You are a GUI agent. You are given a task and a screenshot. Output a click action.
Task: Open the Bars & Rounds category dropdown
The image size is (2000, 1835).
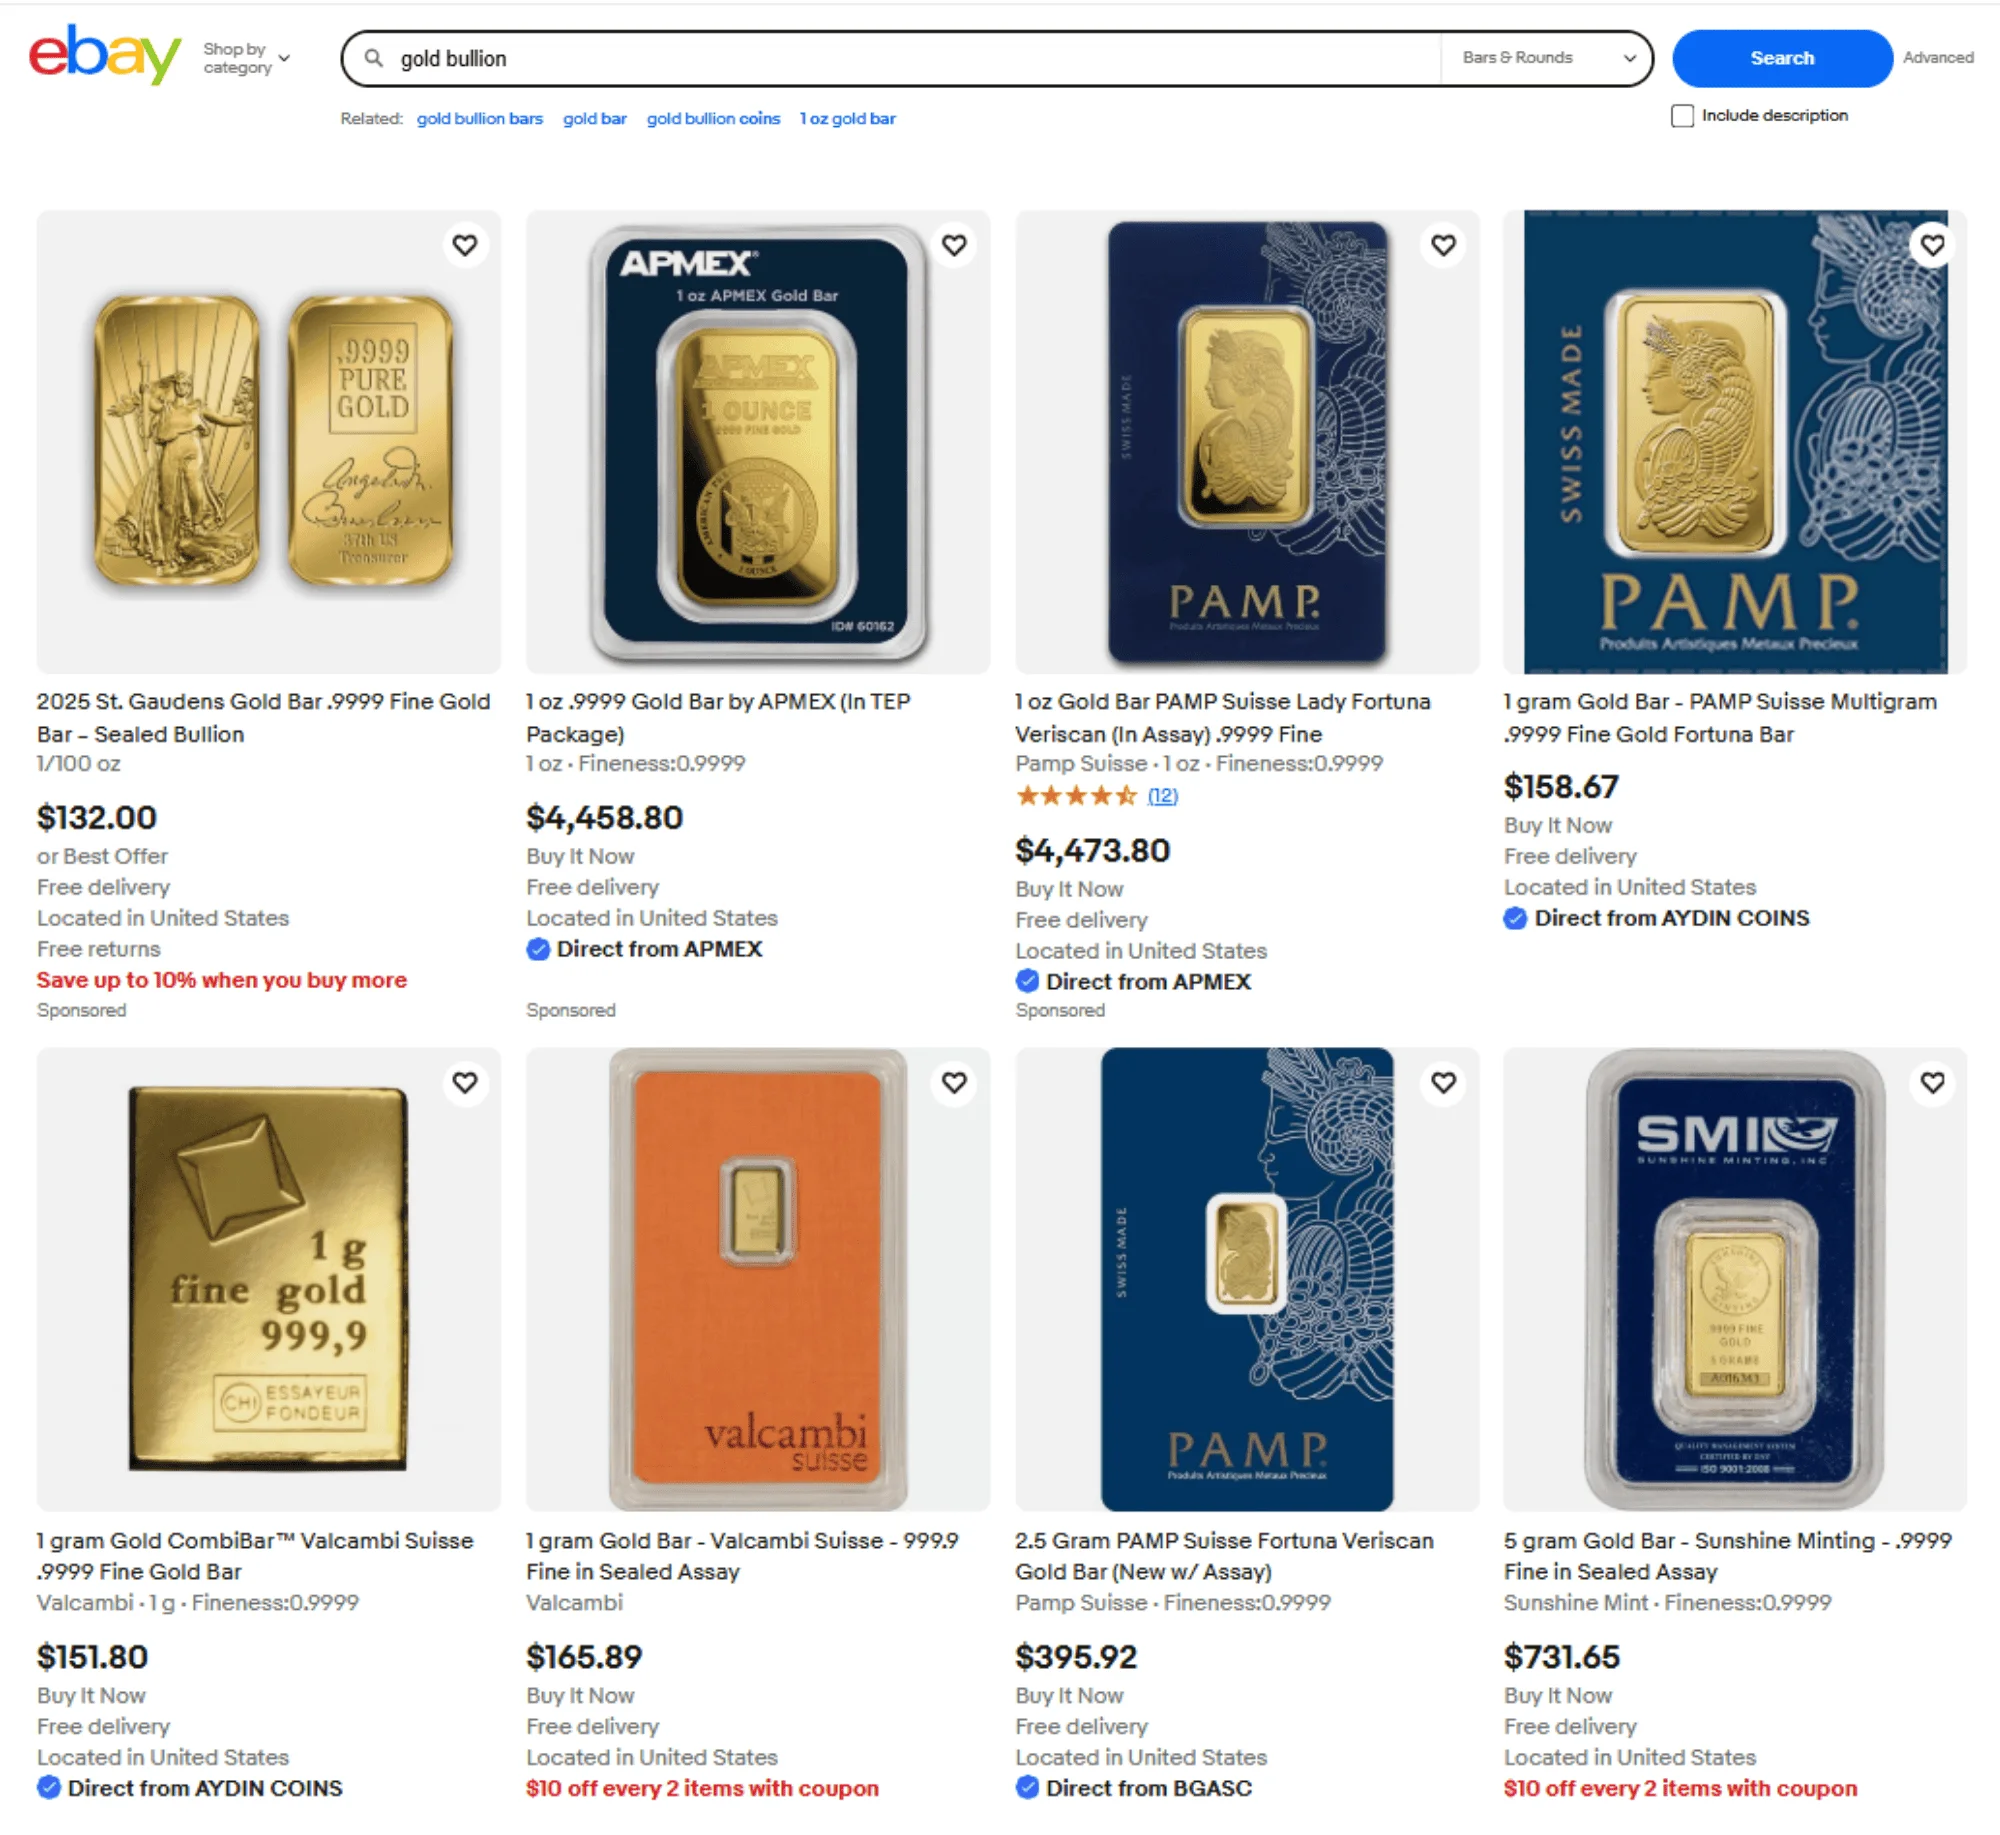click(x=1546, y=57)
